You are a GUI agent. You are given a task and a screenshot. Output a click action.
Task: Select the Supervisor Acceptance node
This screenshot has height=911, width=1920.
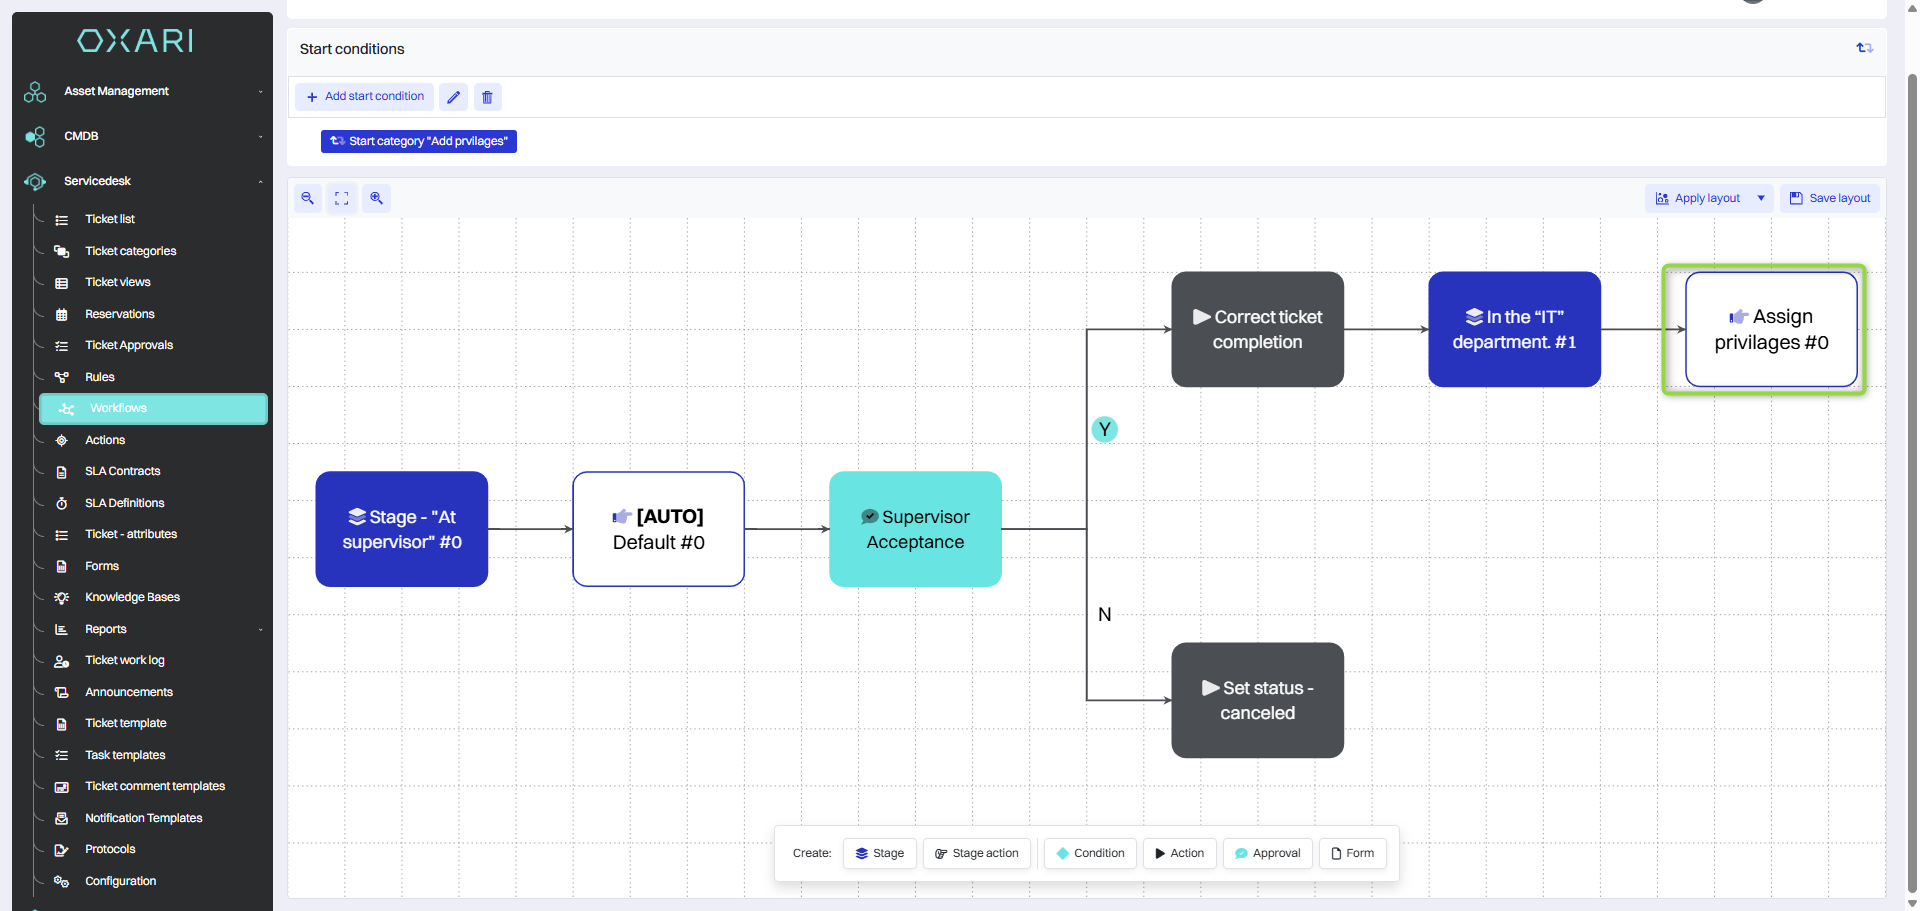(915, 529)
